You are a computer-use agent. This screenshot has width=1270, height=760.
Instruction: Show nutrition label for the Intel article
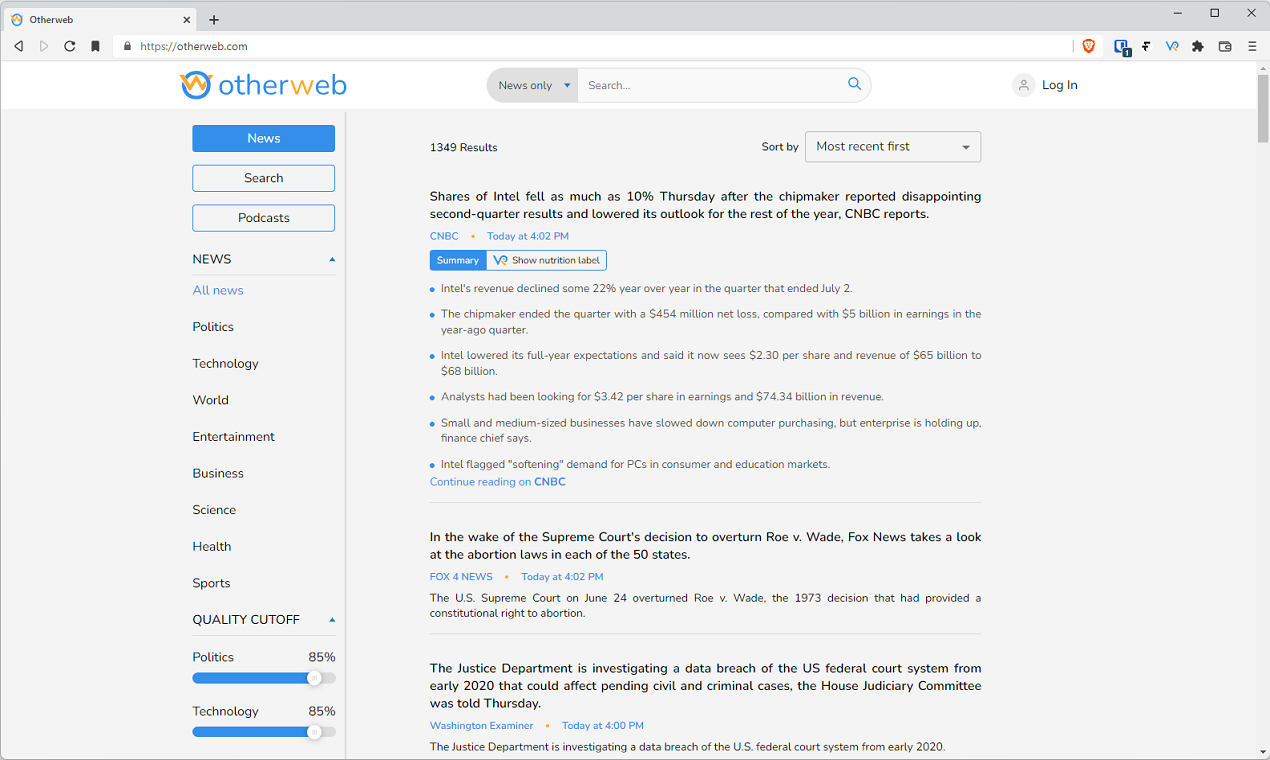(547, 260)
